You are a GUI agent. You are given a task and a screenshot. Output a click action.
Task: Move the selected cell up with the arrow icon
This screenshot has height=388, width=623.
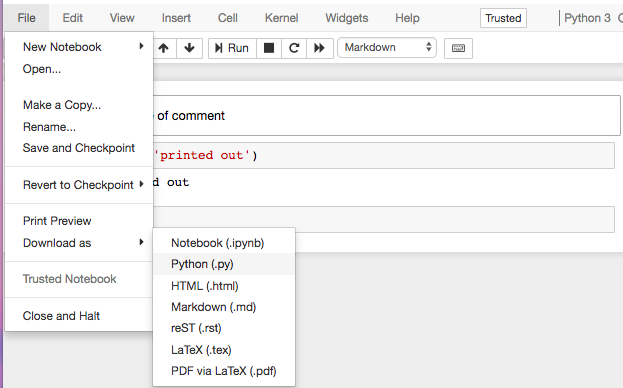point(164,48)
